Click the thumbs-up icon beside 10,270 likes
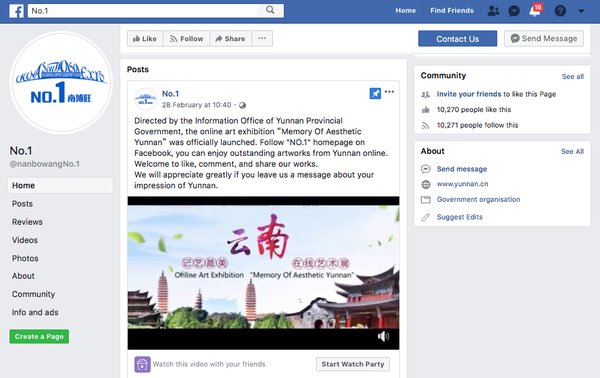Viewport: 600px width, 378px height. [426, 110]
